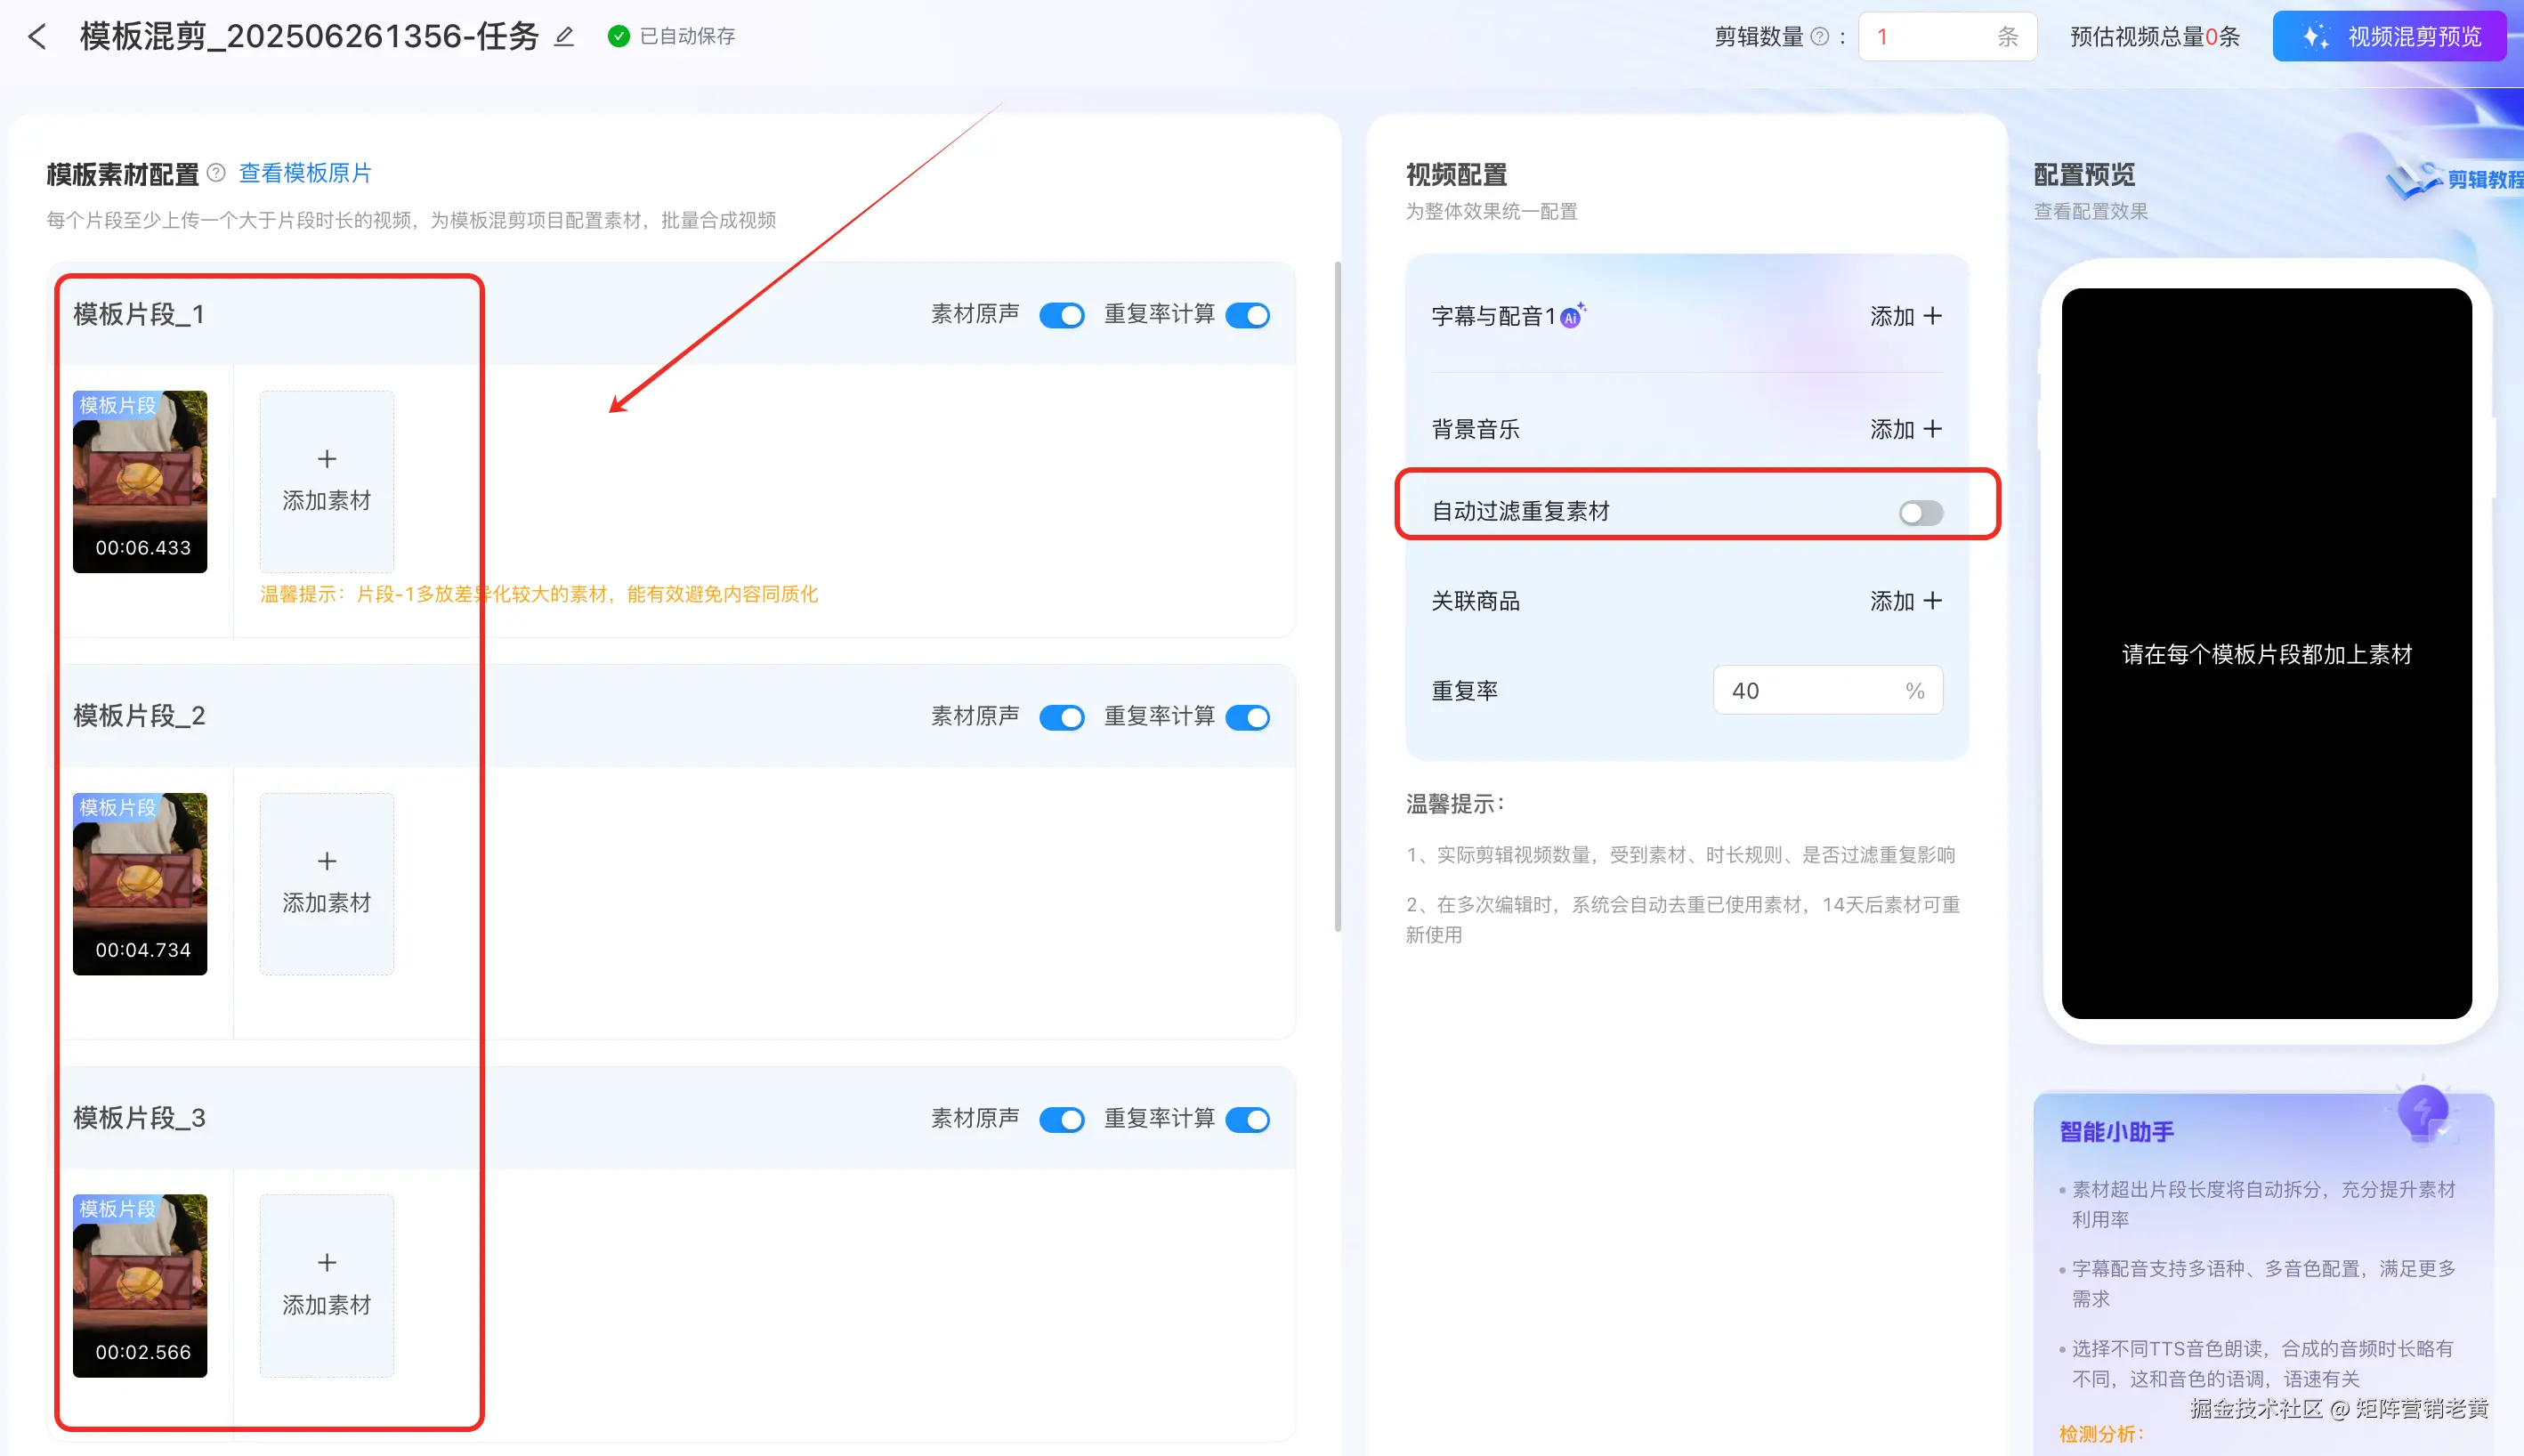
Task: Select 模板片段_2 video thumbnail
Action: coord(140,884)
